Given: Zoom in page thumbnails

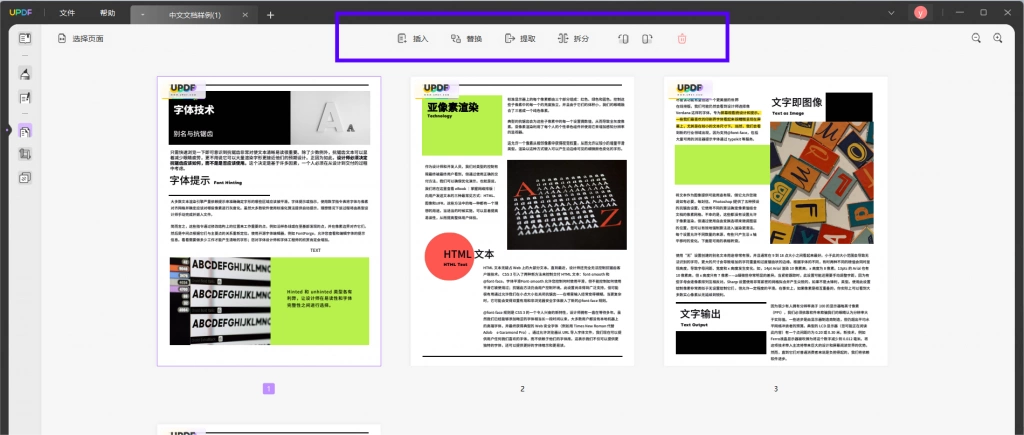Looking at the screenshot, I should (x=998, y=39).
